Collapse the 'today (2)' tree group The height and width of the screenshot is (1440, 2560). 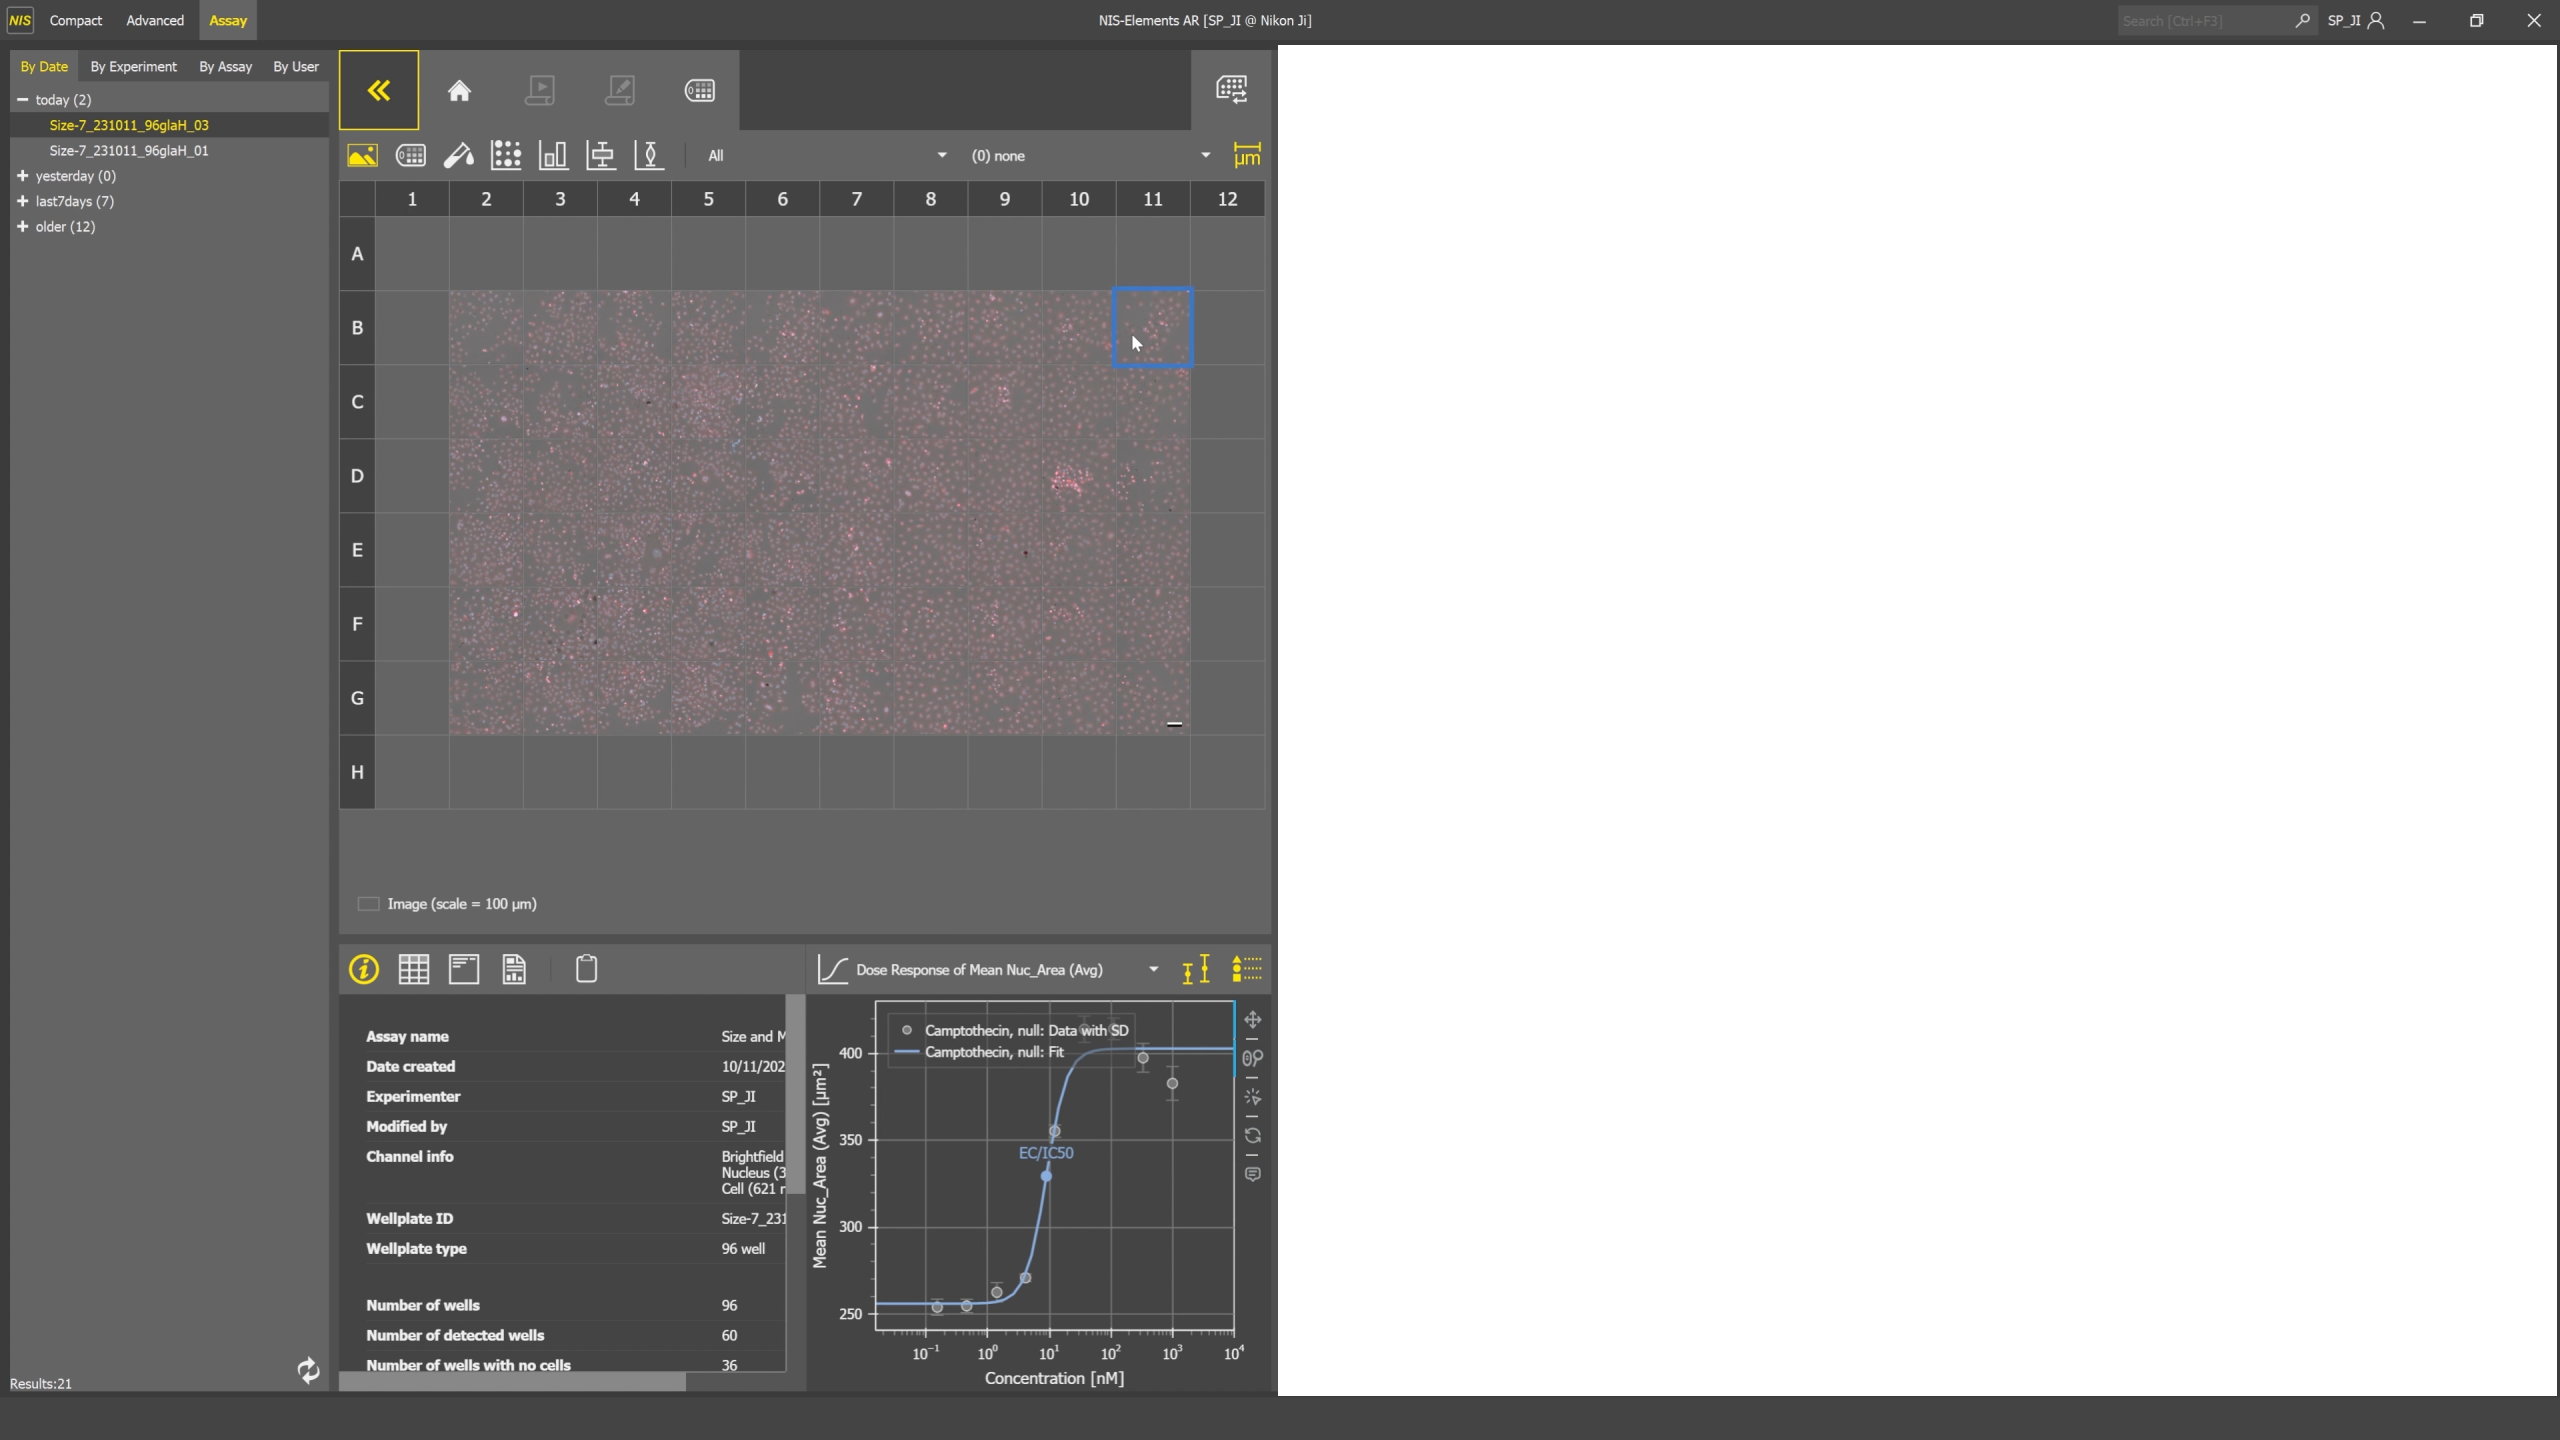click(22, 99)
